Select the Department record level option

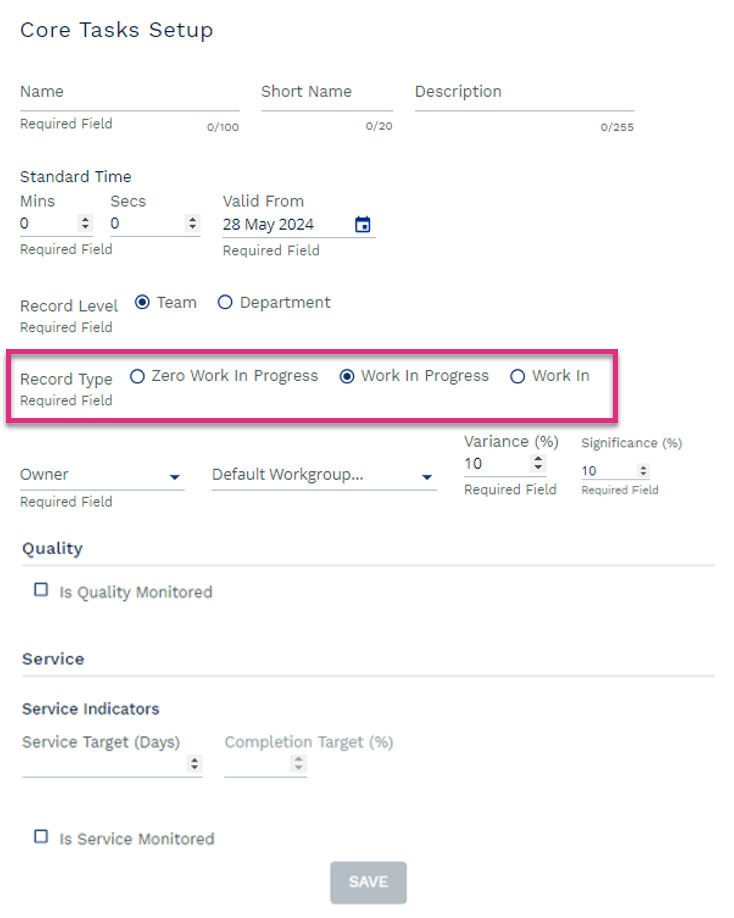225,302
